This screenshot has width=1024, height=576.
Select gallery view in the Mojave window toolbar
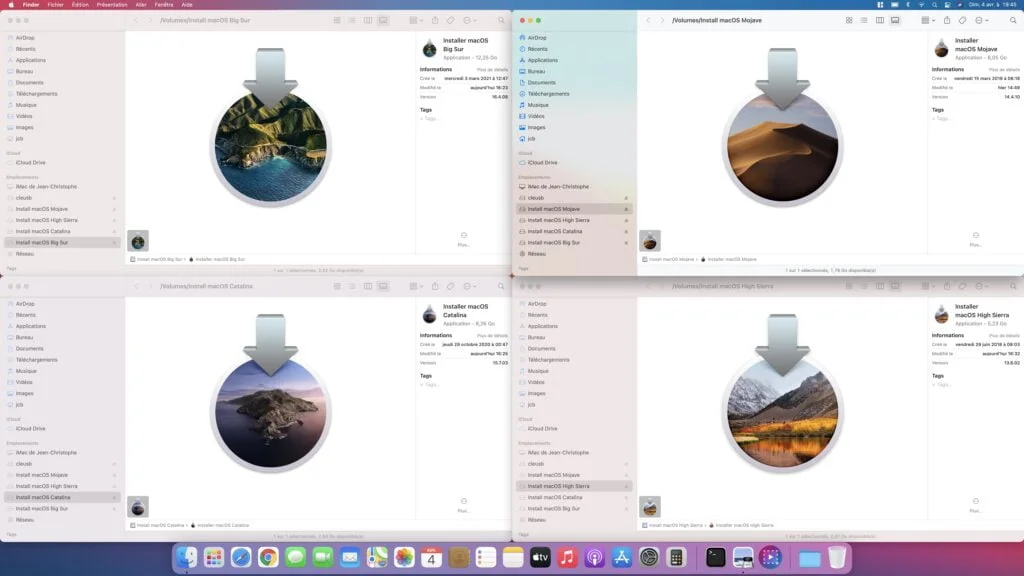point(895,19)
